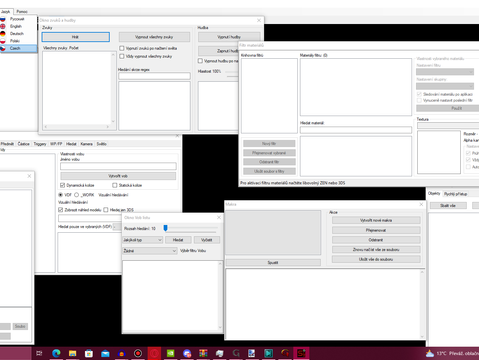Switch to the Hledat tab
Image resolution: width=479 pixels, height=360 pixels.
71,144
